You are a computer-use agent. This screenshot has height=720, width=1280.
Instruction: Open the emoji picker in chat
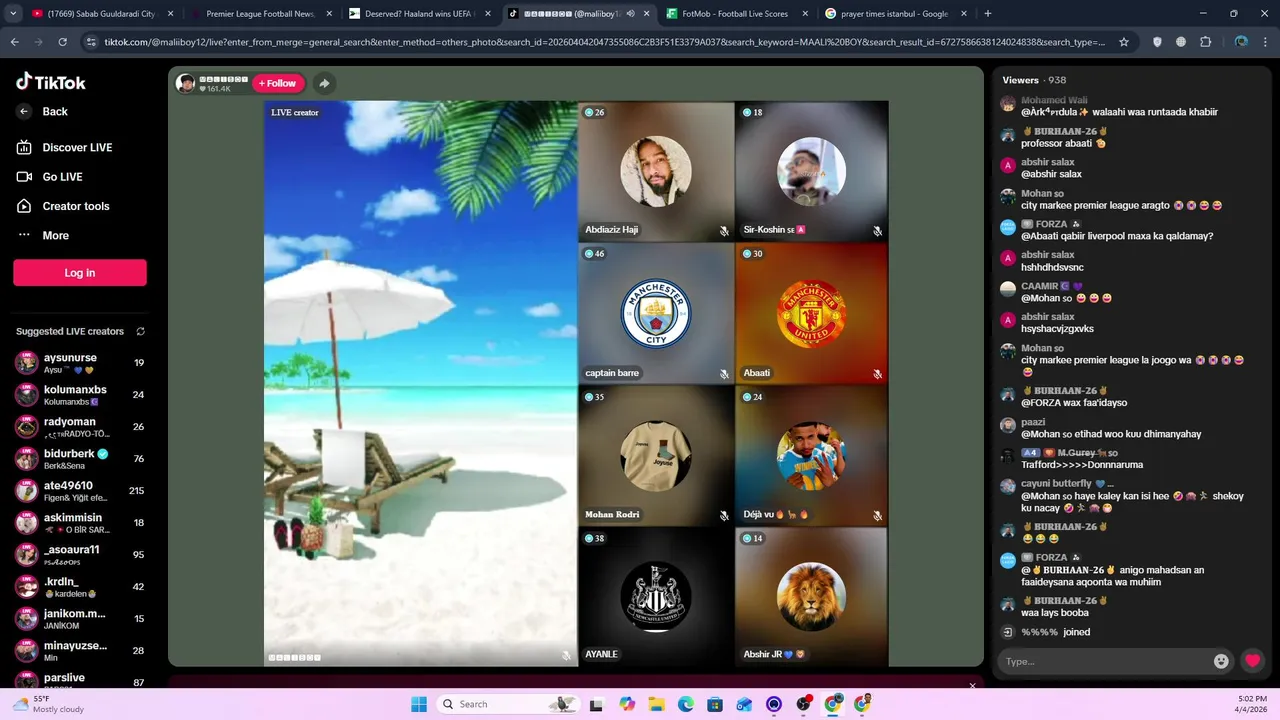click(x=1221, y=661)
